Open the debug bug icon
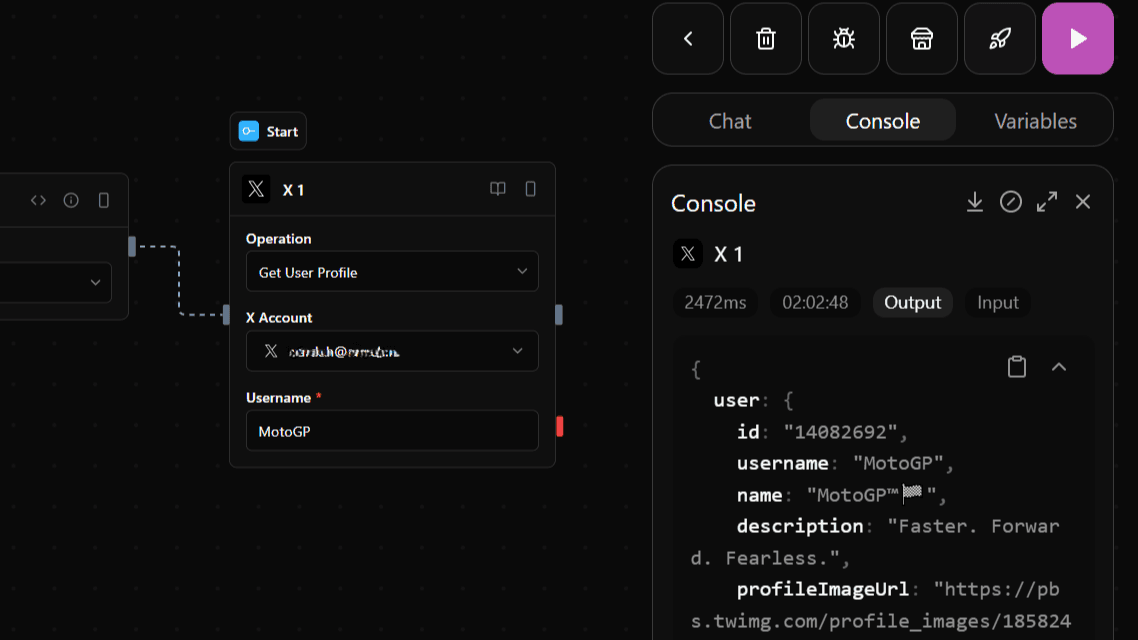 [843, 39]
